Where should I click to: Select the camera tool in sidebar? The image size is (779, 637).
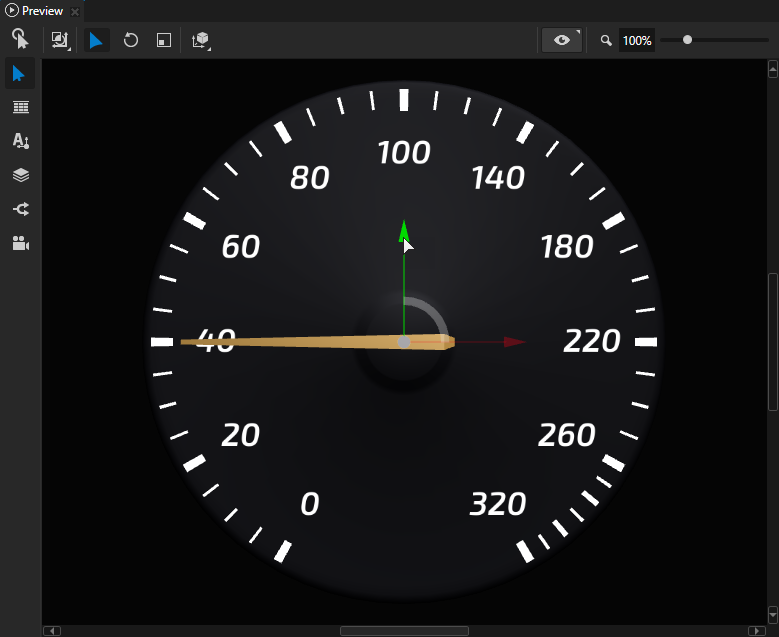pos(20,243)
